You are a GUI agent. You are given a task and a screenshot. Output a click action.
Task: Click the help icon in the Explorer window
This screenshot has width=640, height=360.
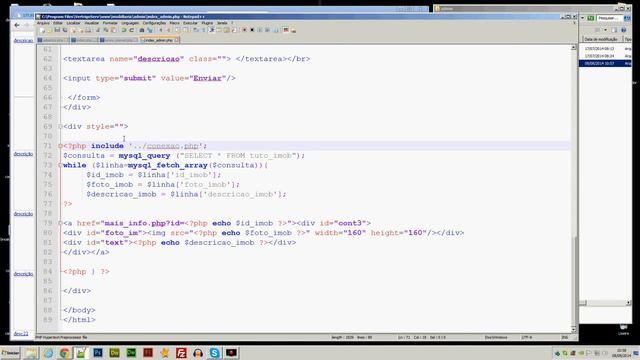coord(623,30)
